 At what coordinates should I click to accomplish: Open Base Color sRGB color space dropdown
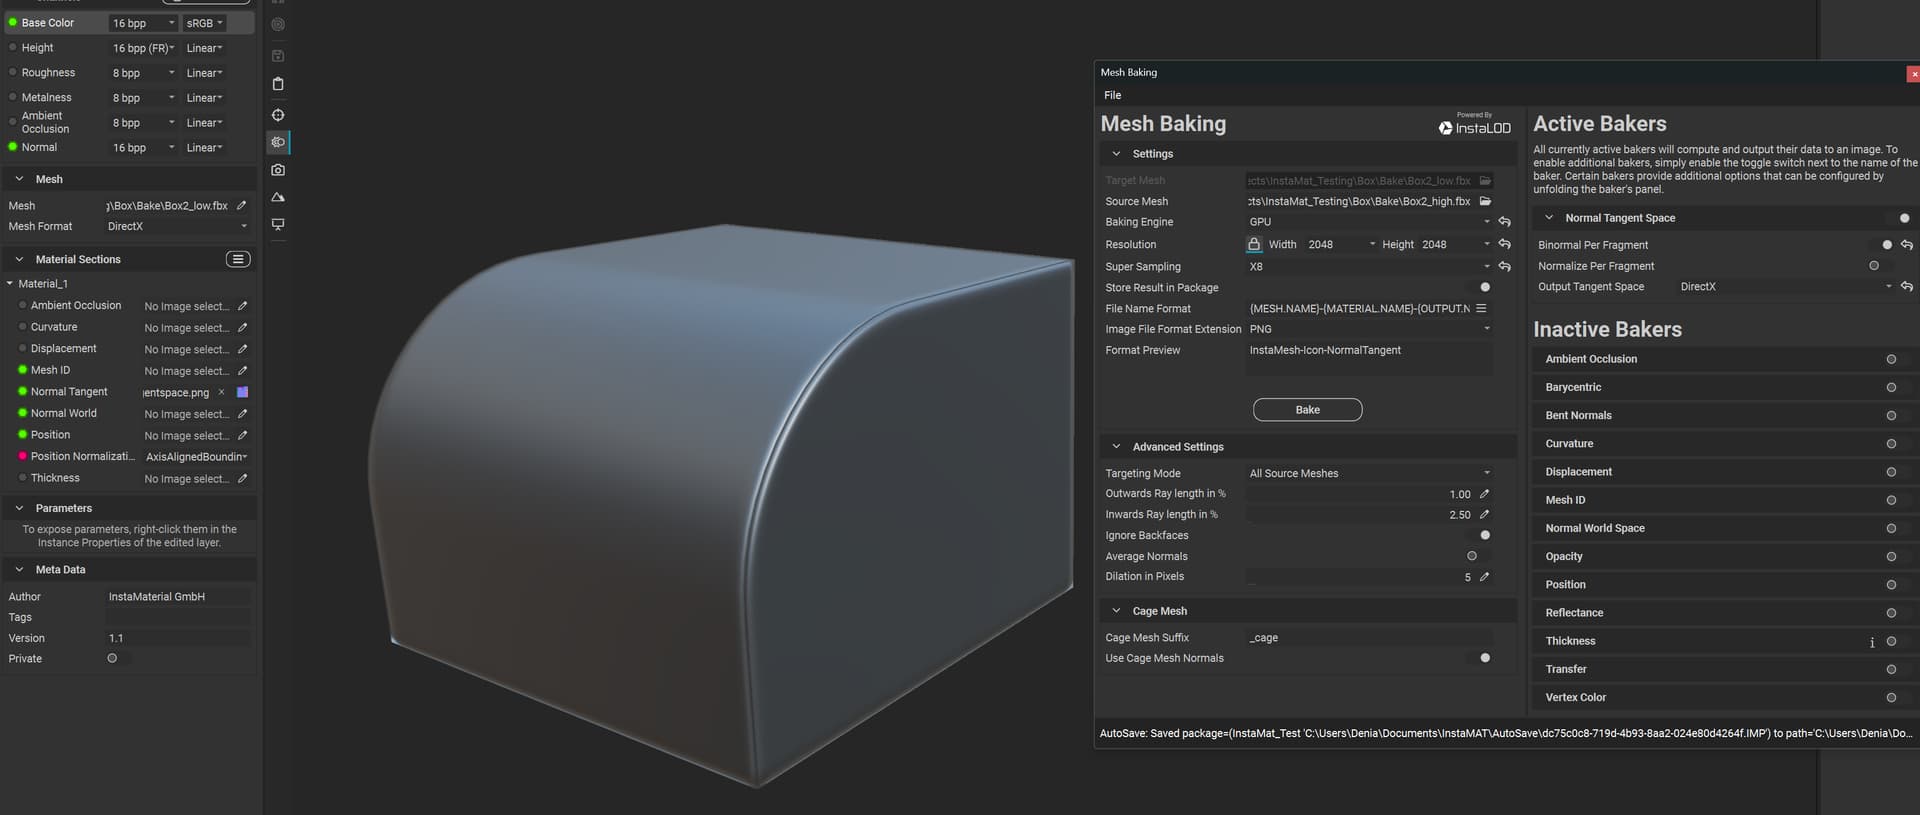[204, 23]
